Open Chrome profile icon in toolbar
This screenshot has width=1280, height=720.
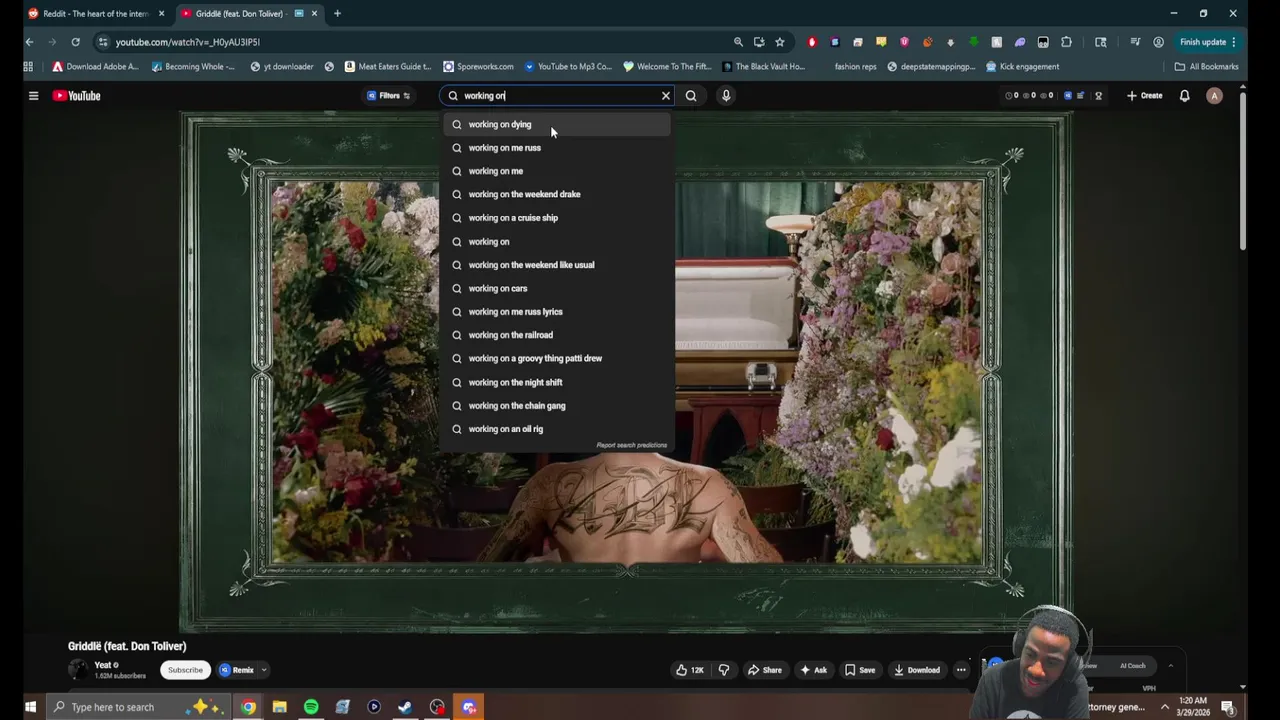coord(1158,42)
